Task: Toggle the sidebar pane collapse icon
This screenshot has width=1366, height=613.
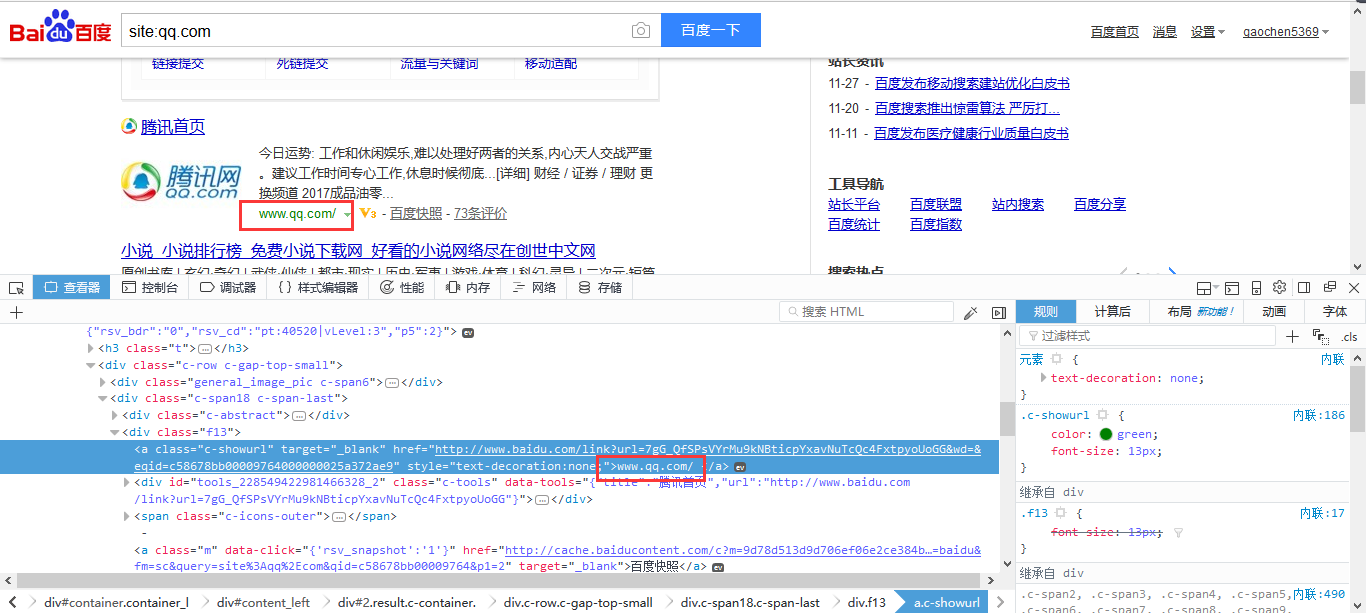Action: (x=998, y=313)
